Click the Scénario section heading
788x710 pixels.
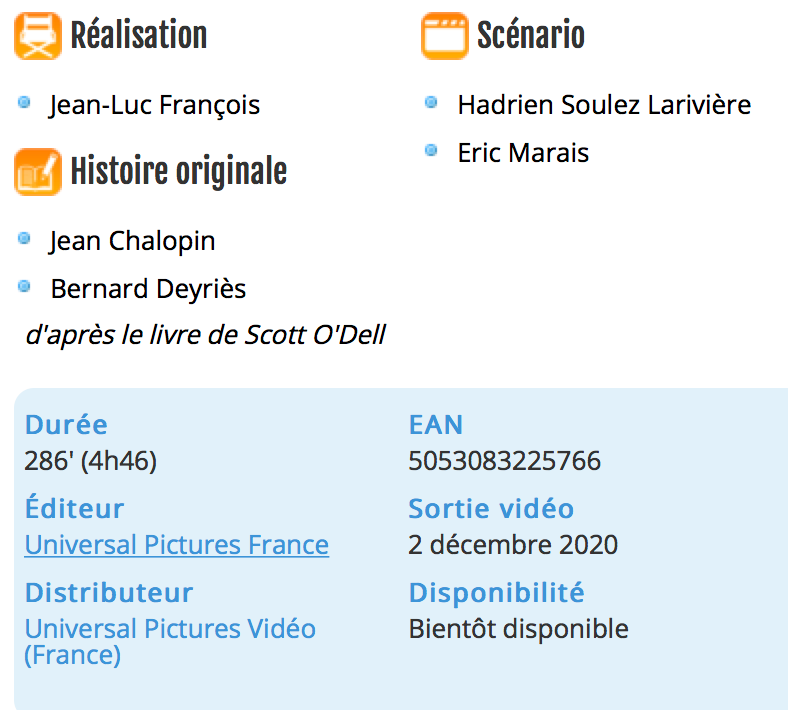click(530, 36)
